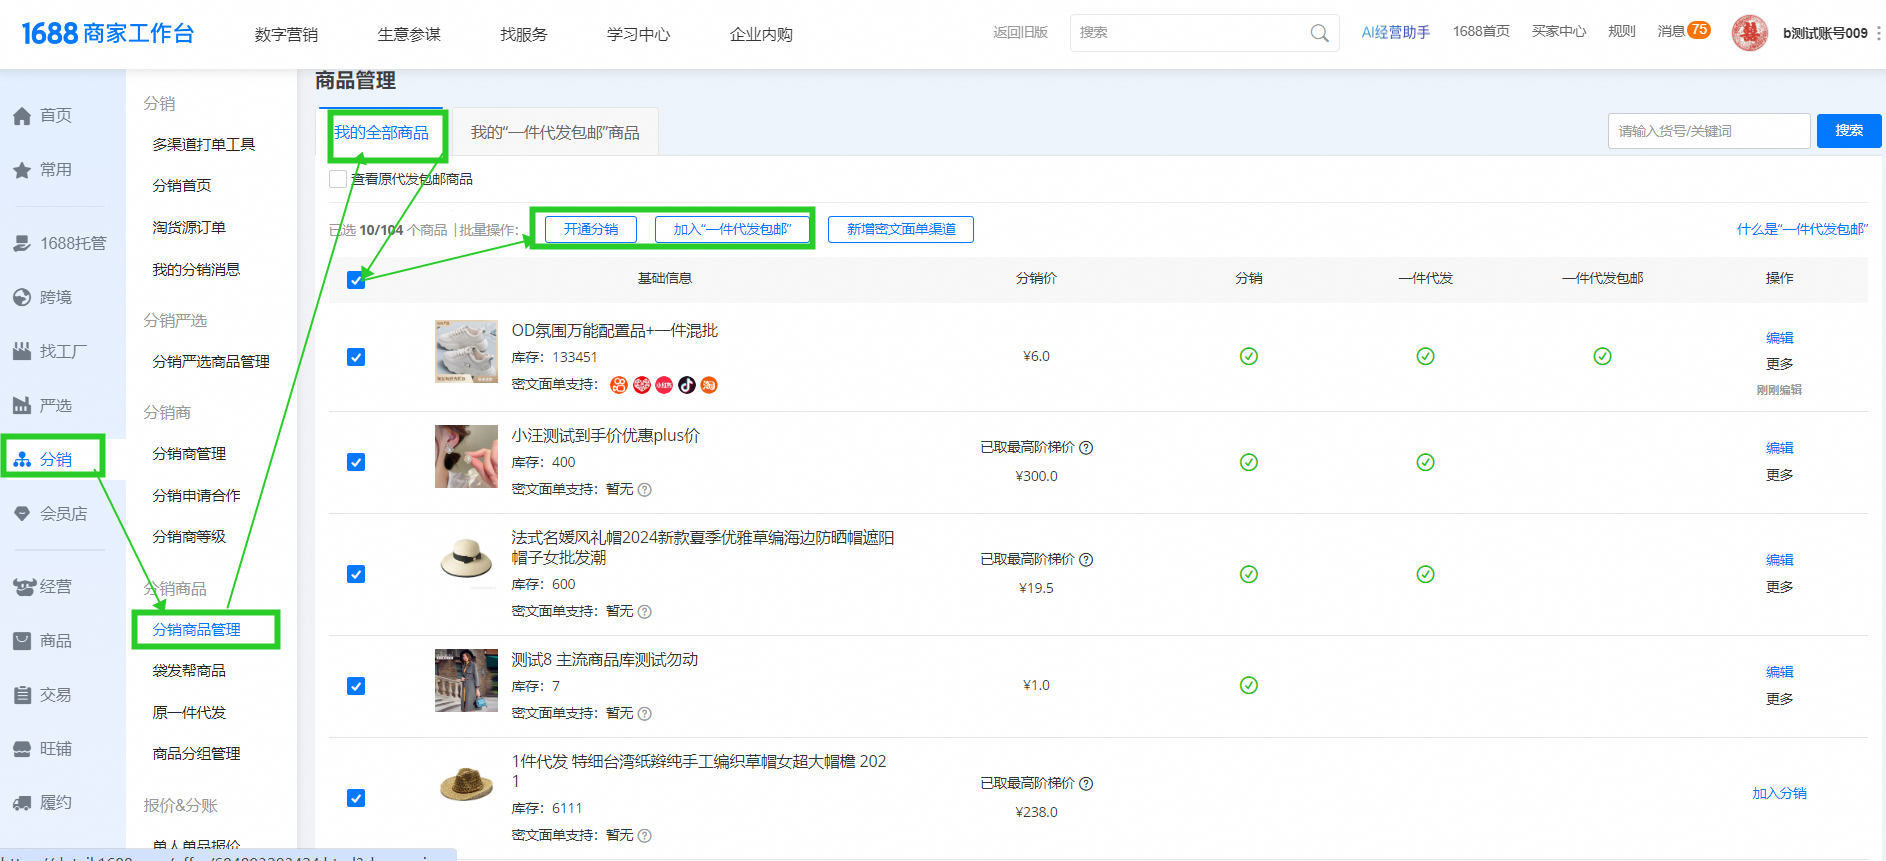Click the 开通分销 batch button
The width and height of the screenshot is (1886, 861).
pos(591,229)
